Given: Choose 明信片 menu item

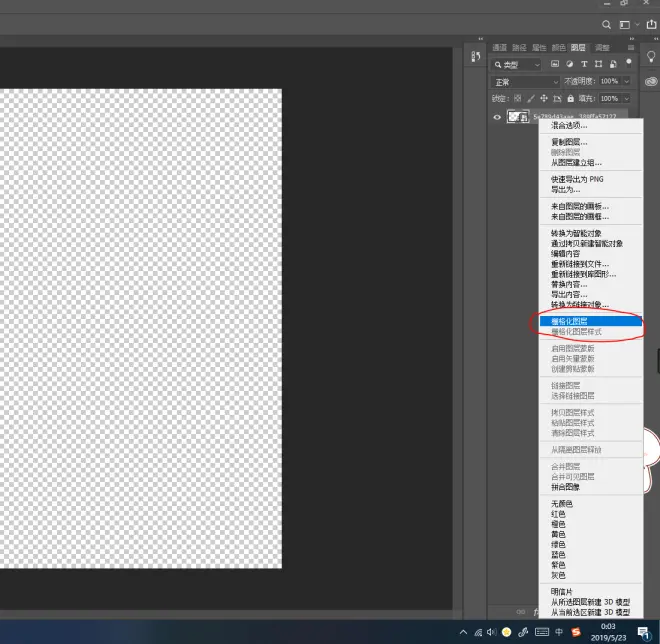Looking at the screenshot, I should [x=591, y=592].
